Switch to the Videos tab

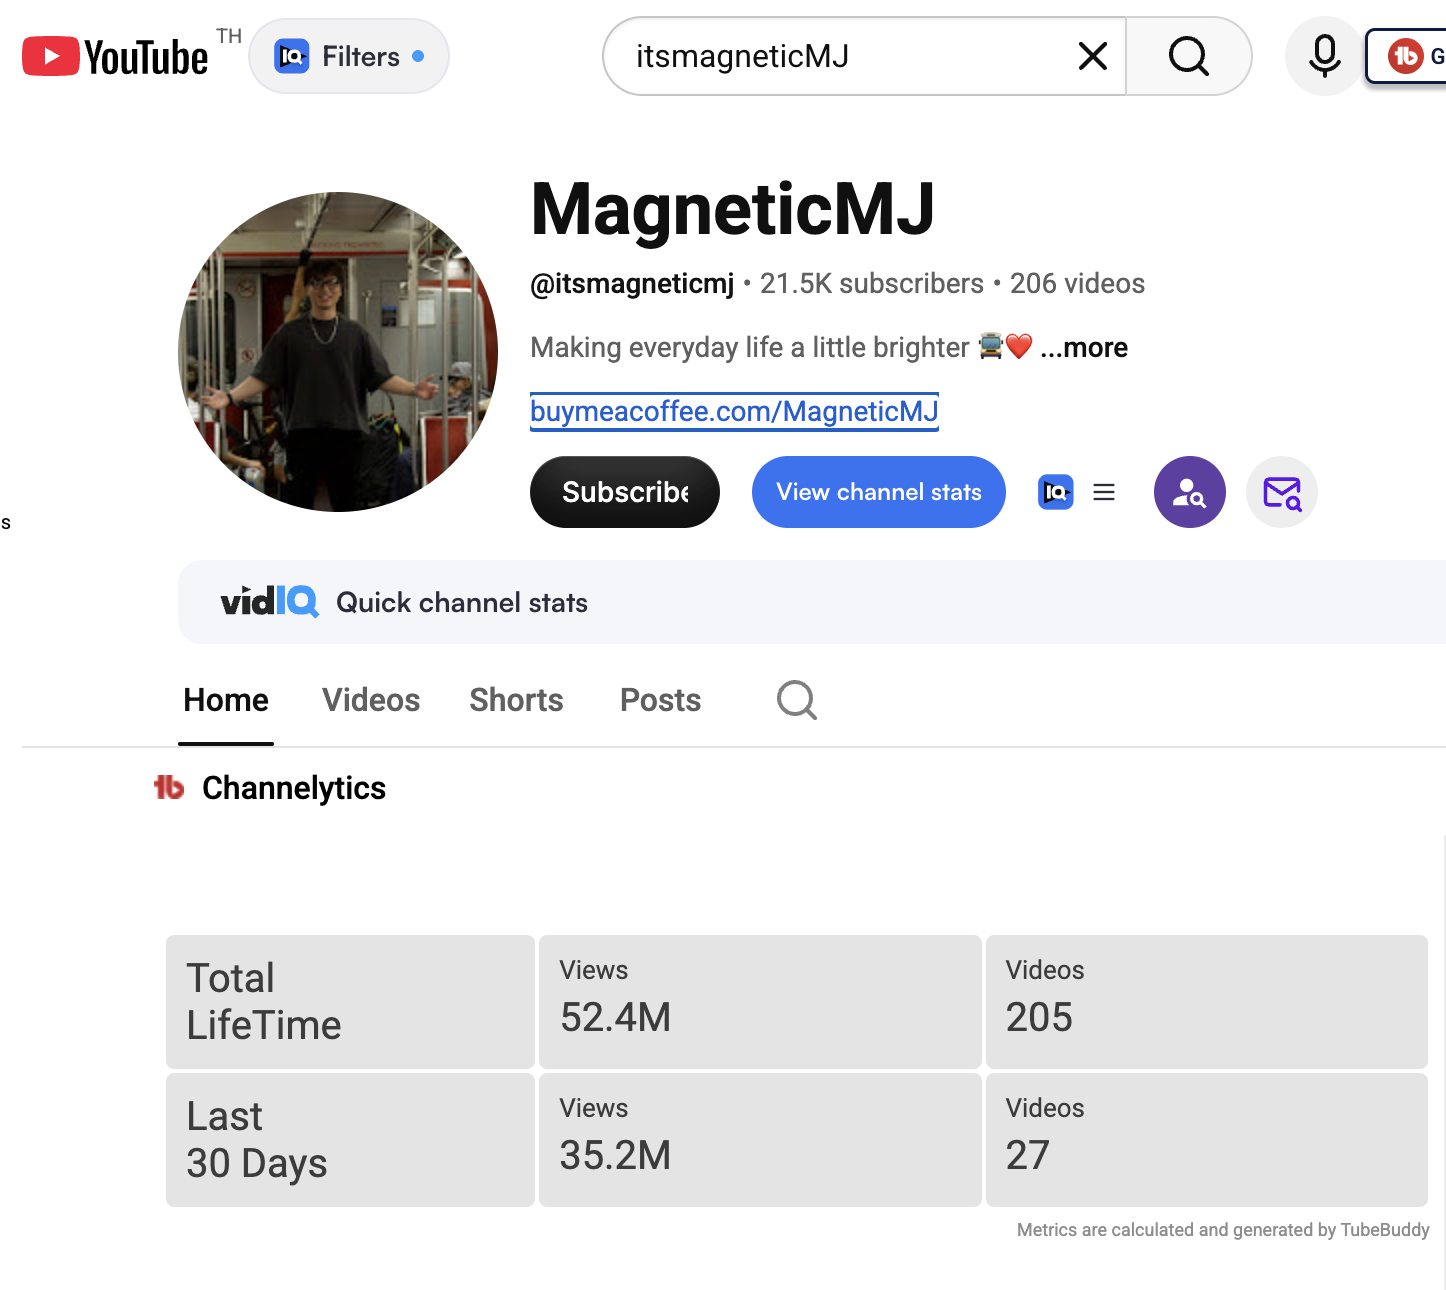371,700
